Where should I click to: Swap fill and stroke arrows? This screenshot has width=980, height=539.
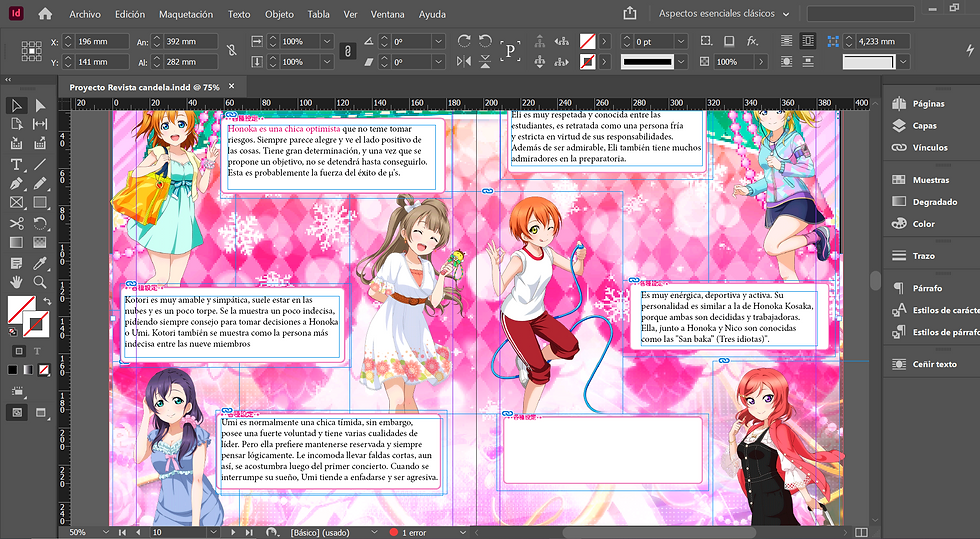click(x=47, y=302)
